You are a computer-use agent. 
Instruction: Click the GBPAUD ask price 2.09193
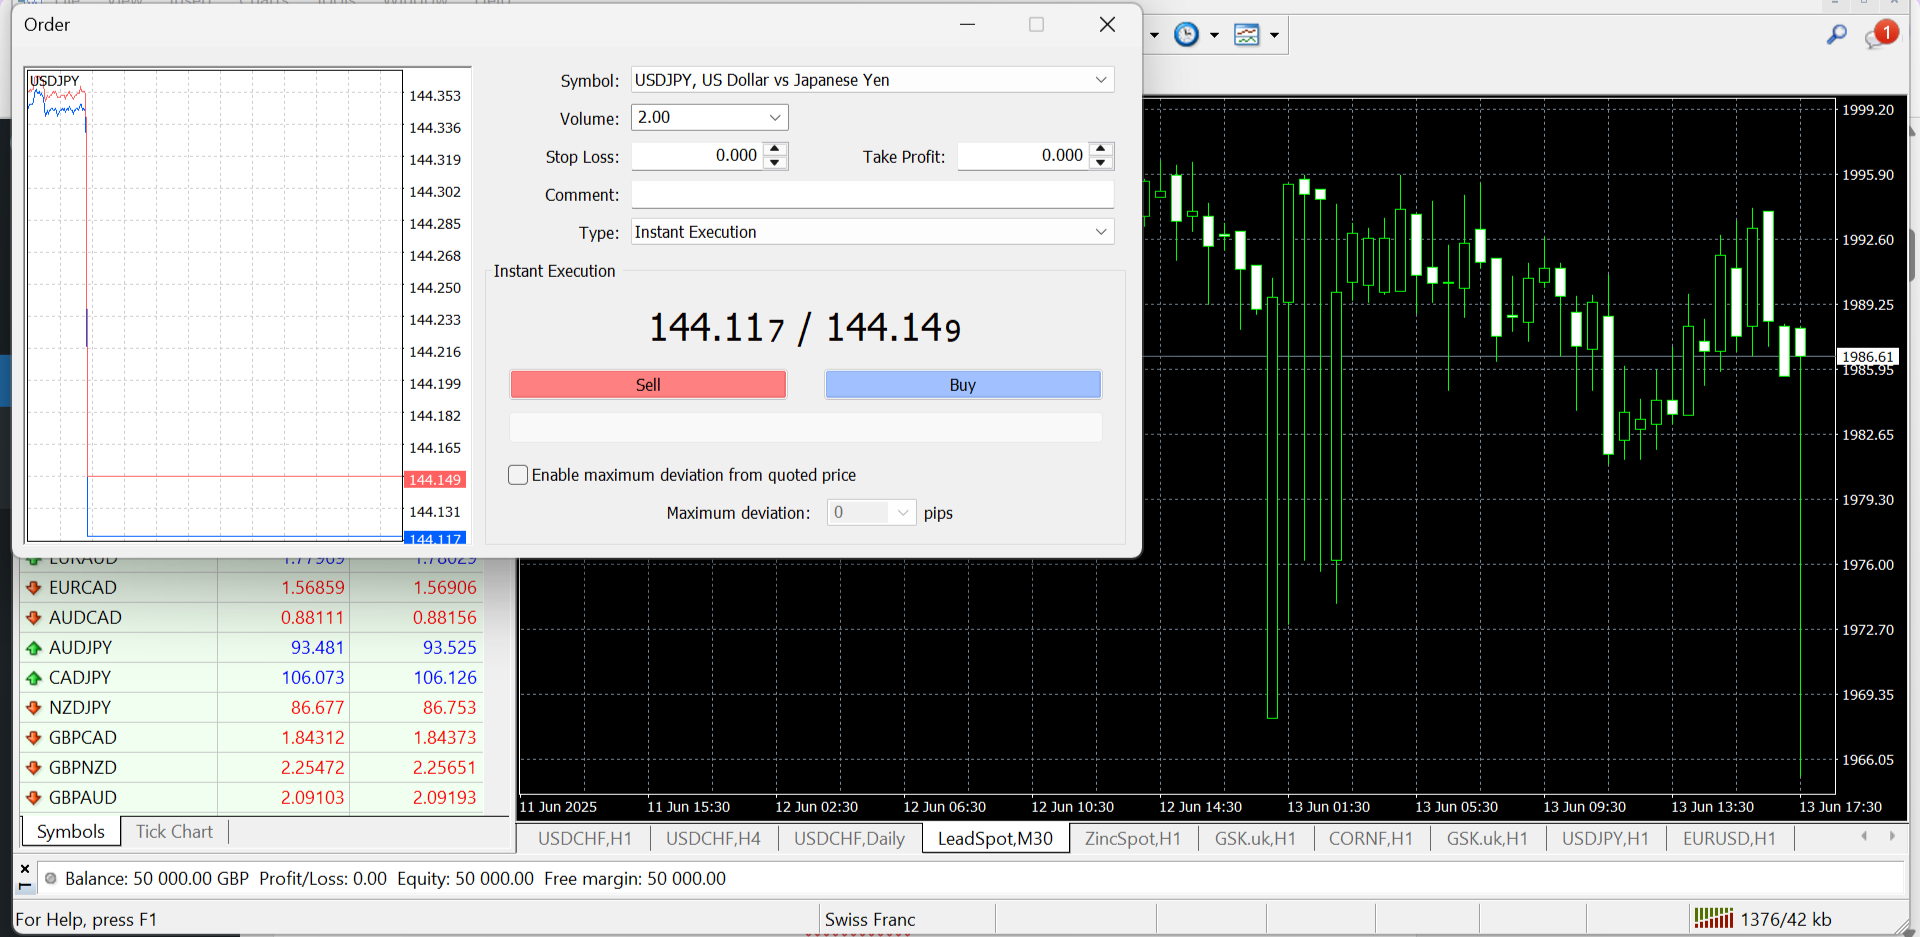445,798
